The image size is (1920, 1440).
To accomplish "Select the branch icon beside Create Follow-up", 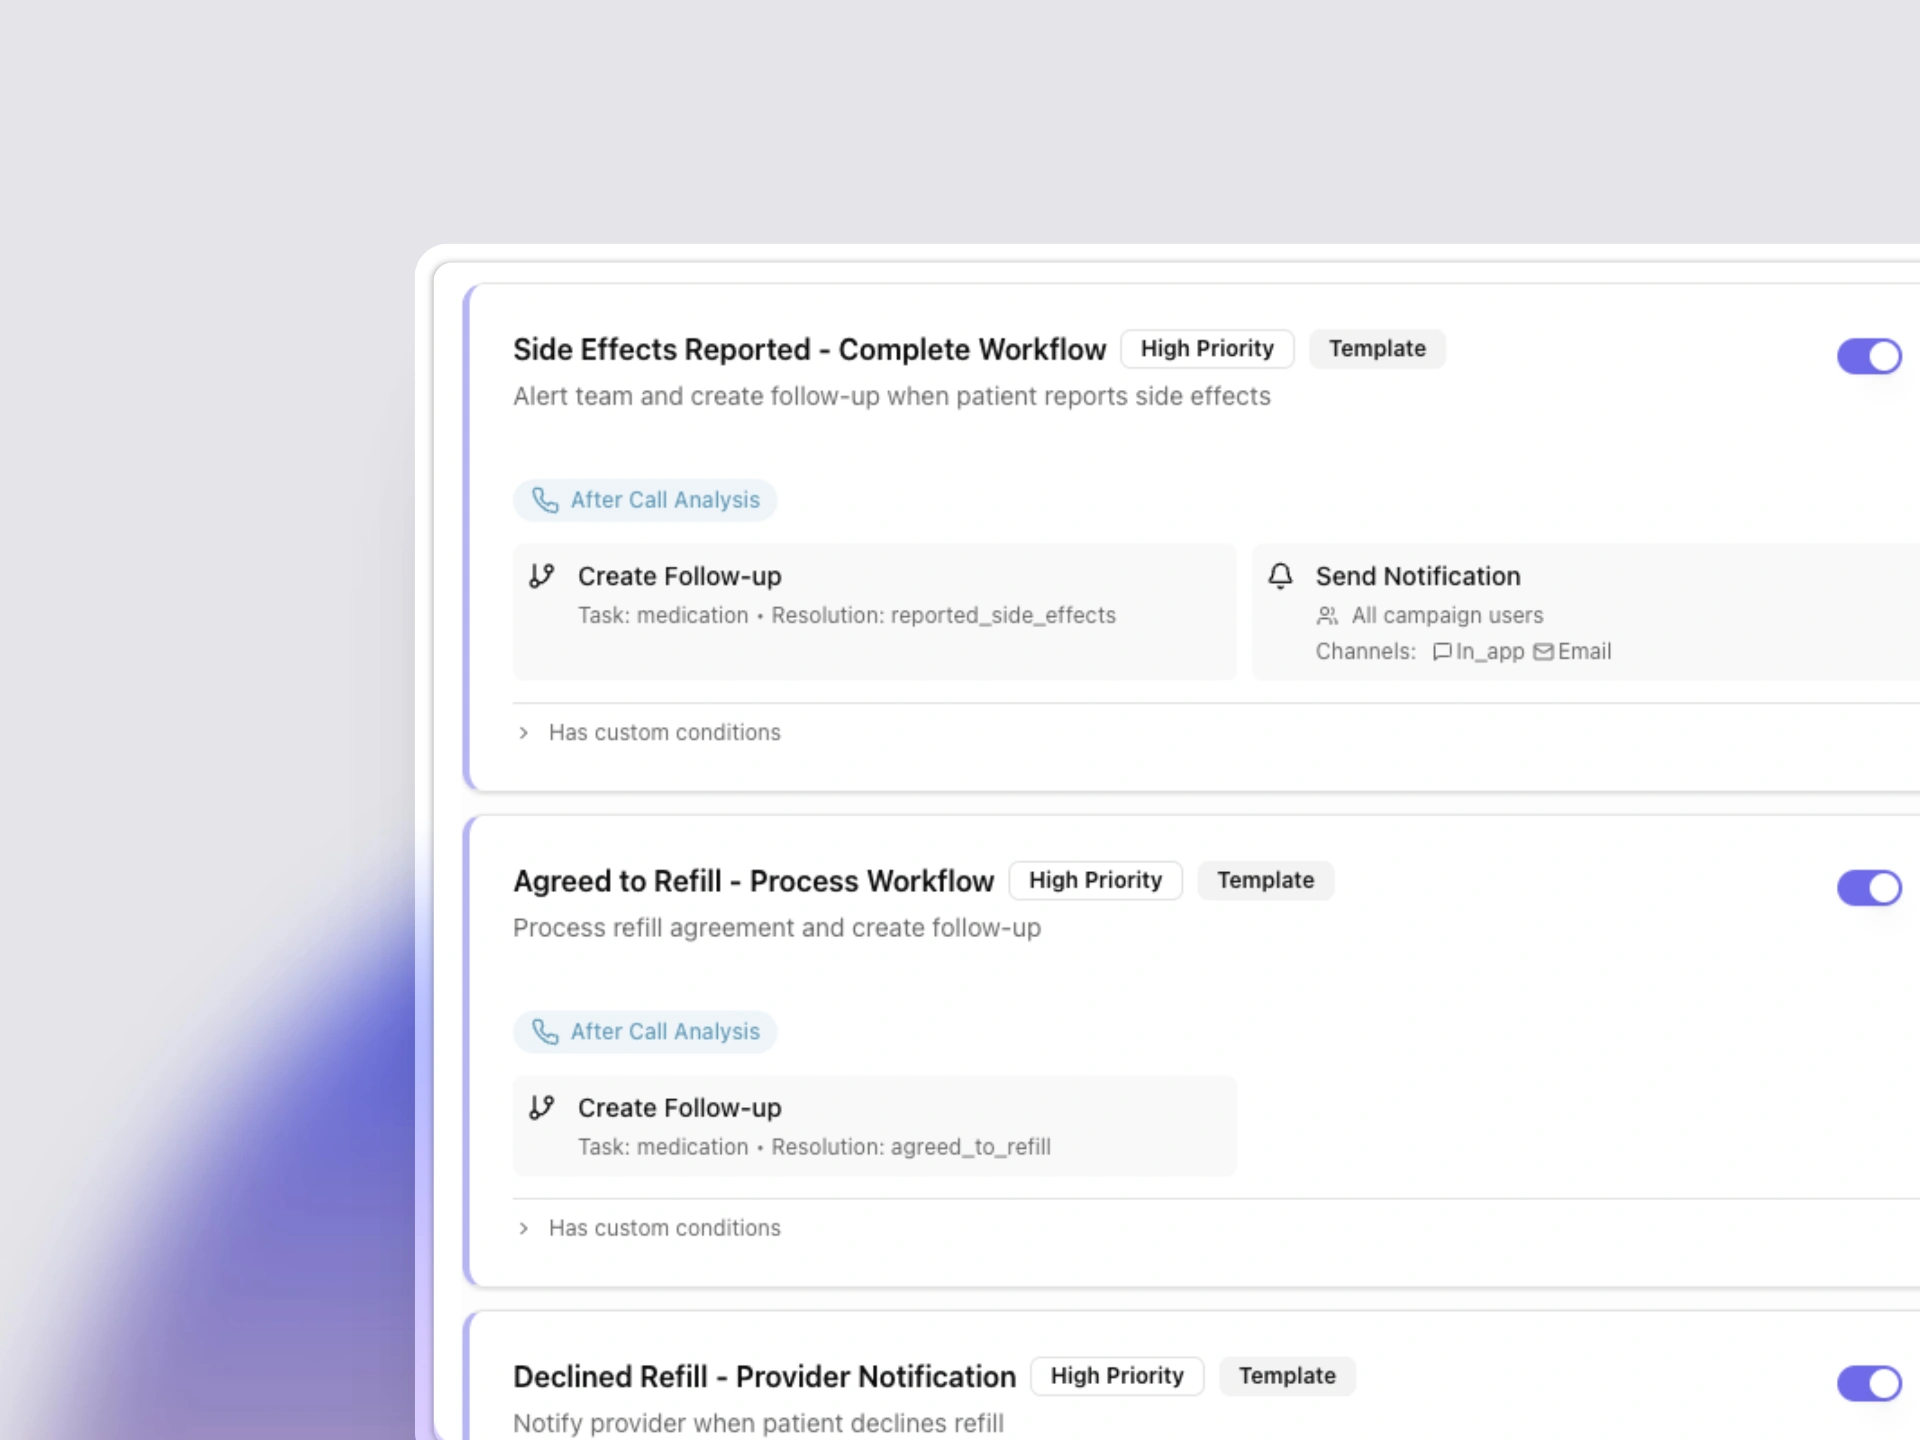I will 543,576.
